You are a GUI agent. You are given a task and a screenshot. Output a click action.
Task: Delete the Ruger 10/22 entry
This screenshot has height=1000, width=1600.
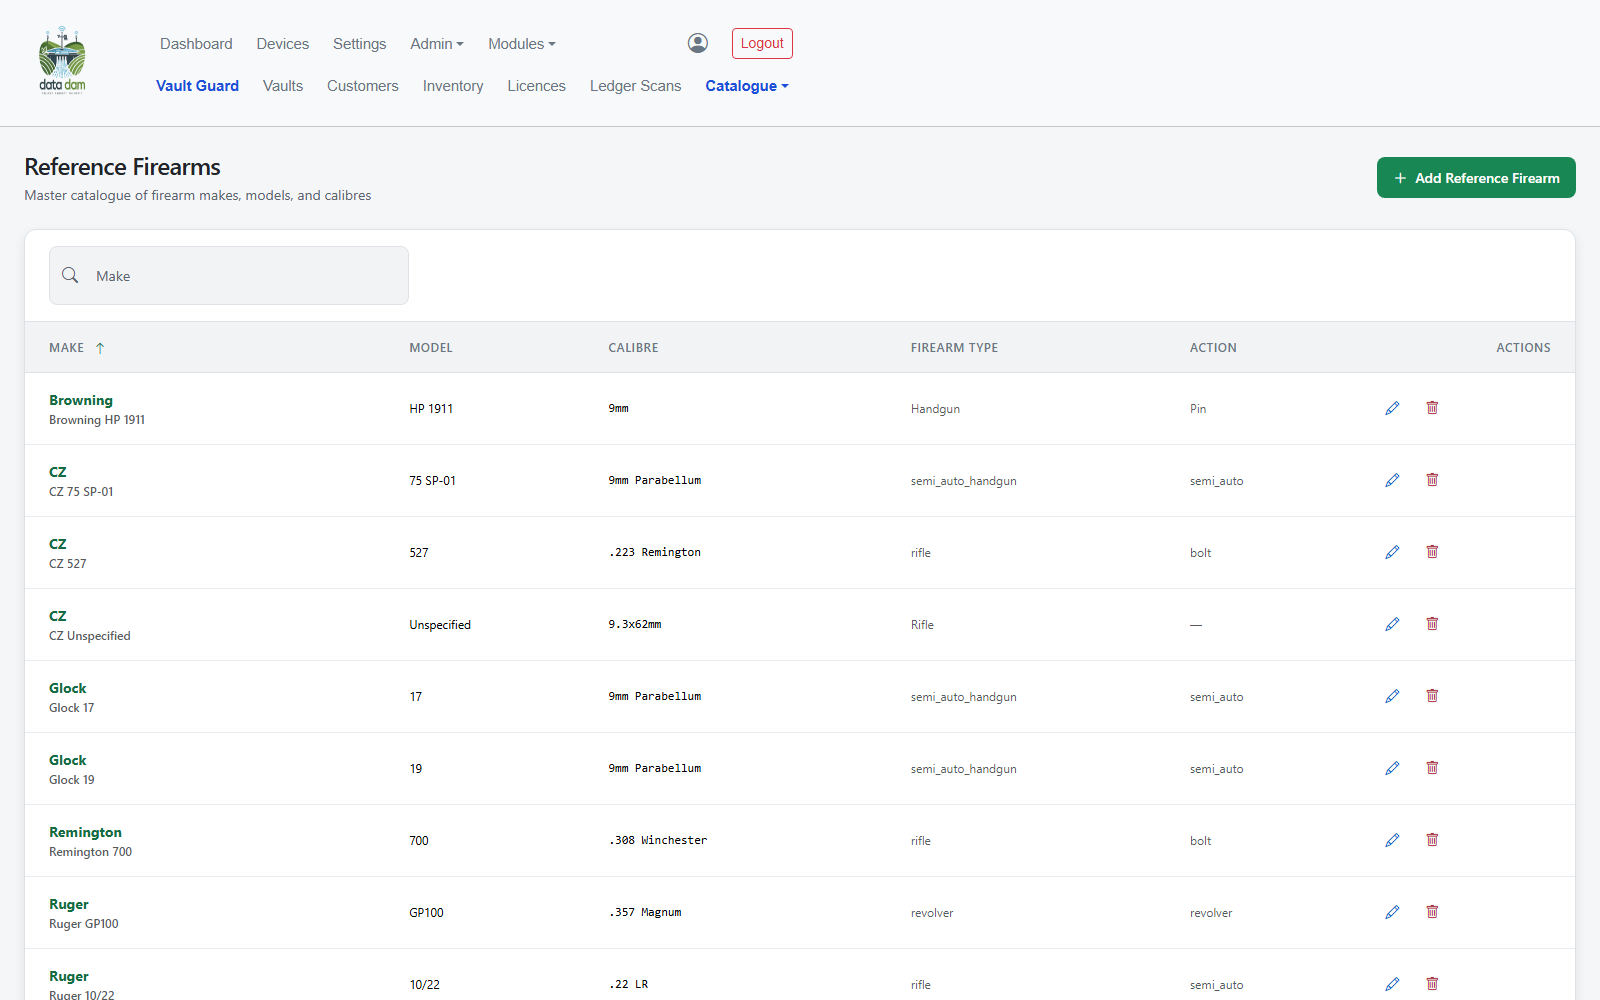1432,984
